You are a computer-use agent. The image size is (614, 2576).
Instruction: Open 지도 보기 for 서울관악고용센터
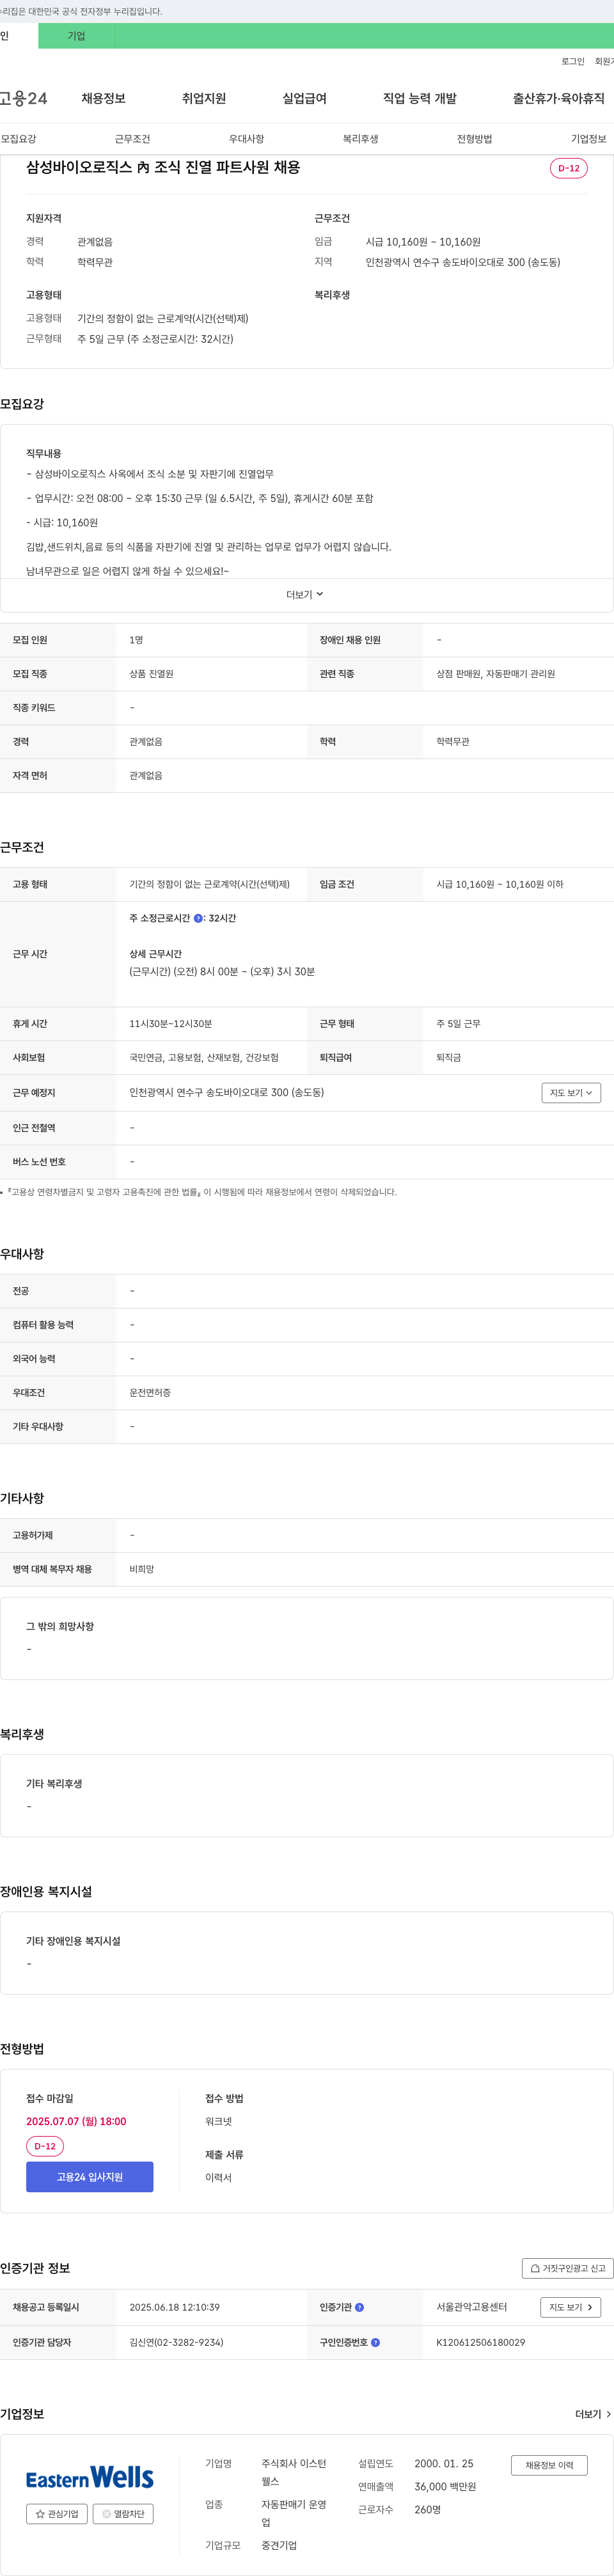[x=571, y=2308]
